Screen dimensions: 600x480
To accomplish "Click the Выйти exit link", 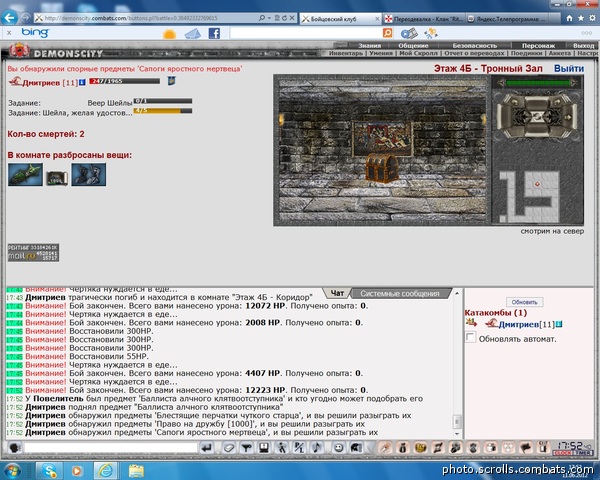I will [x=569, y=69].
